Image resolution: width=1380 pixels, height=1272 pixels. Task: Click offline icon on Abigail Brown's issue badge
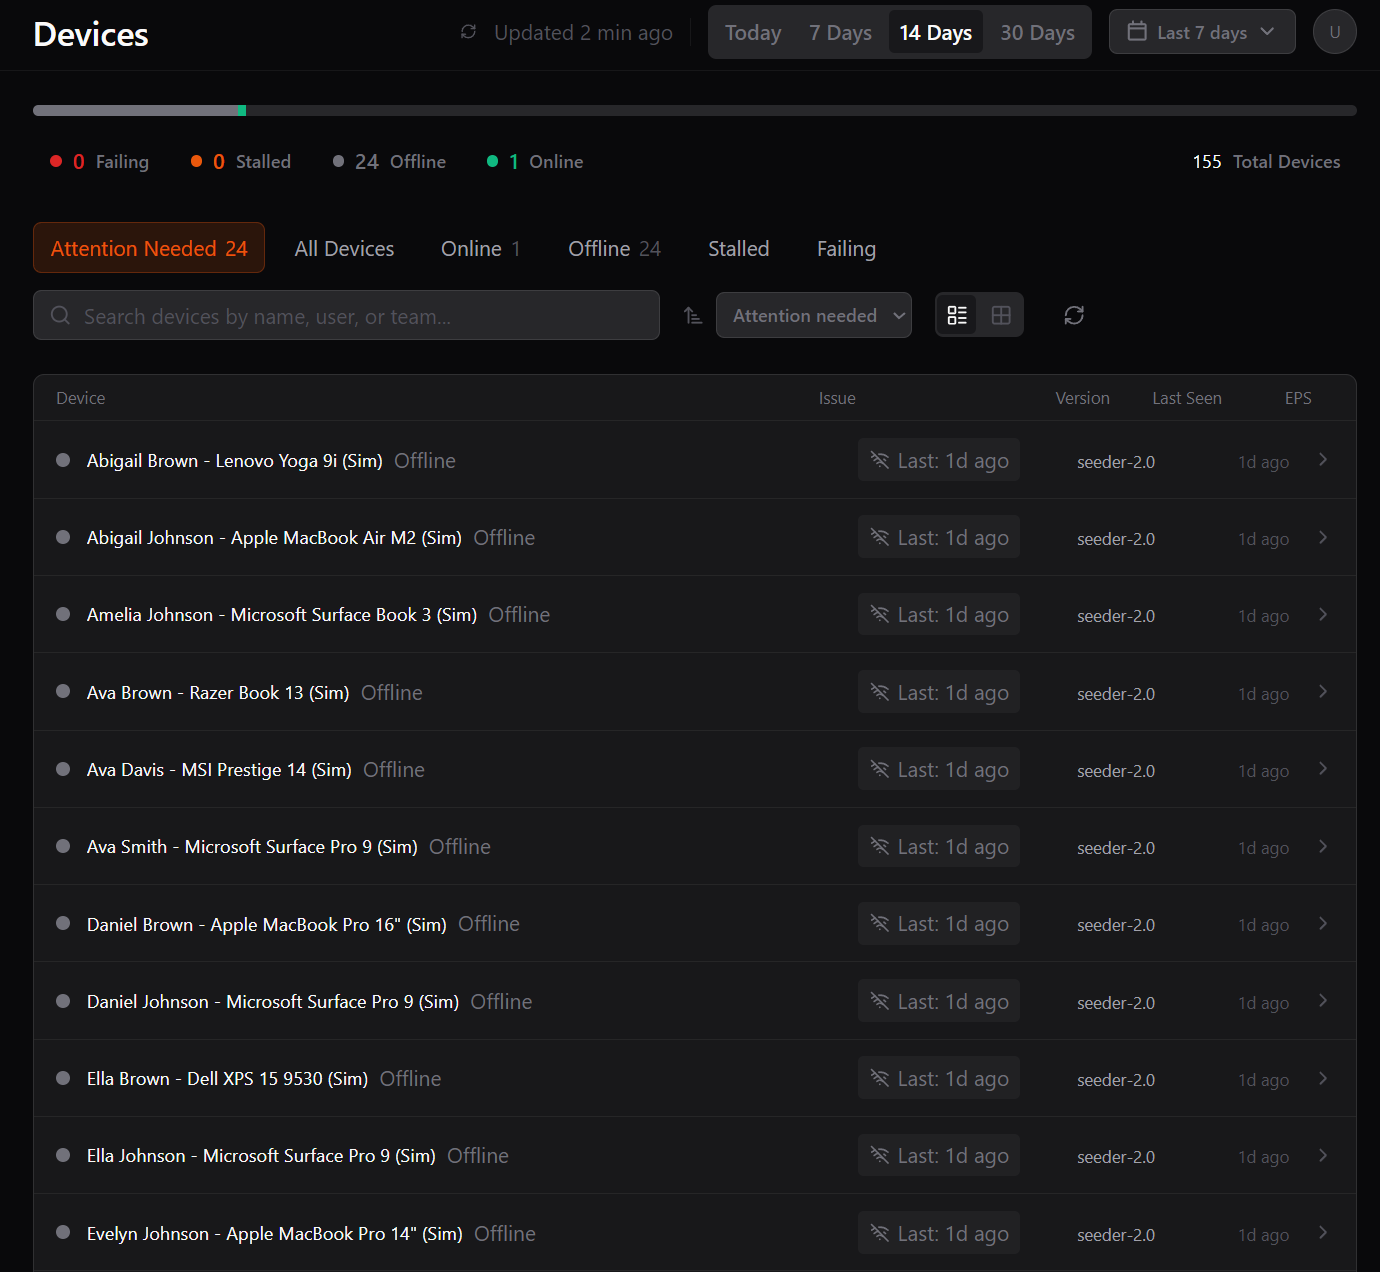[880, 460]
